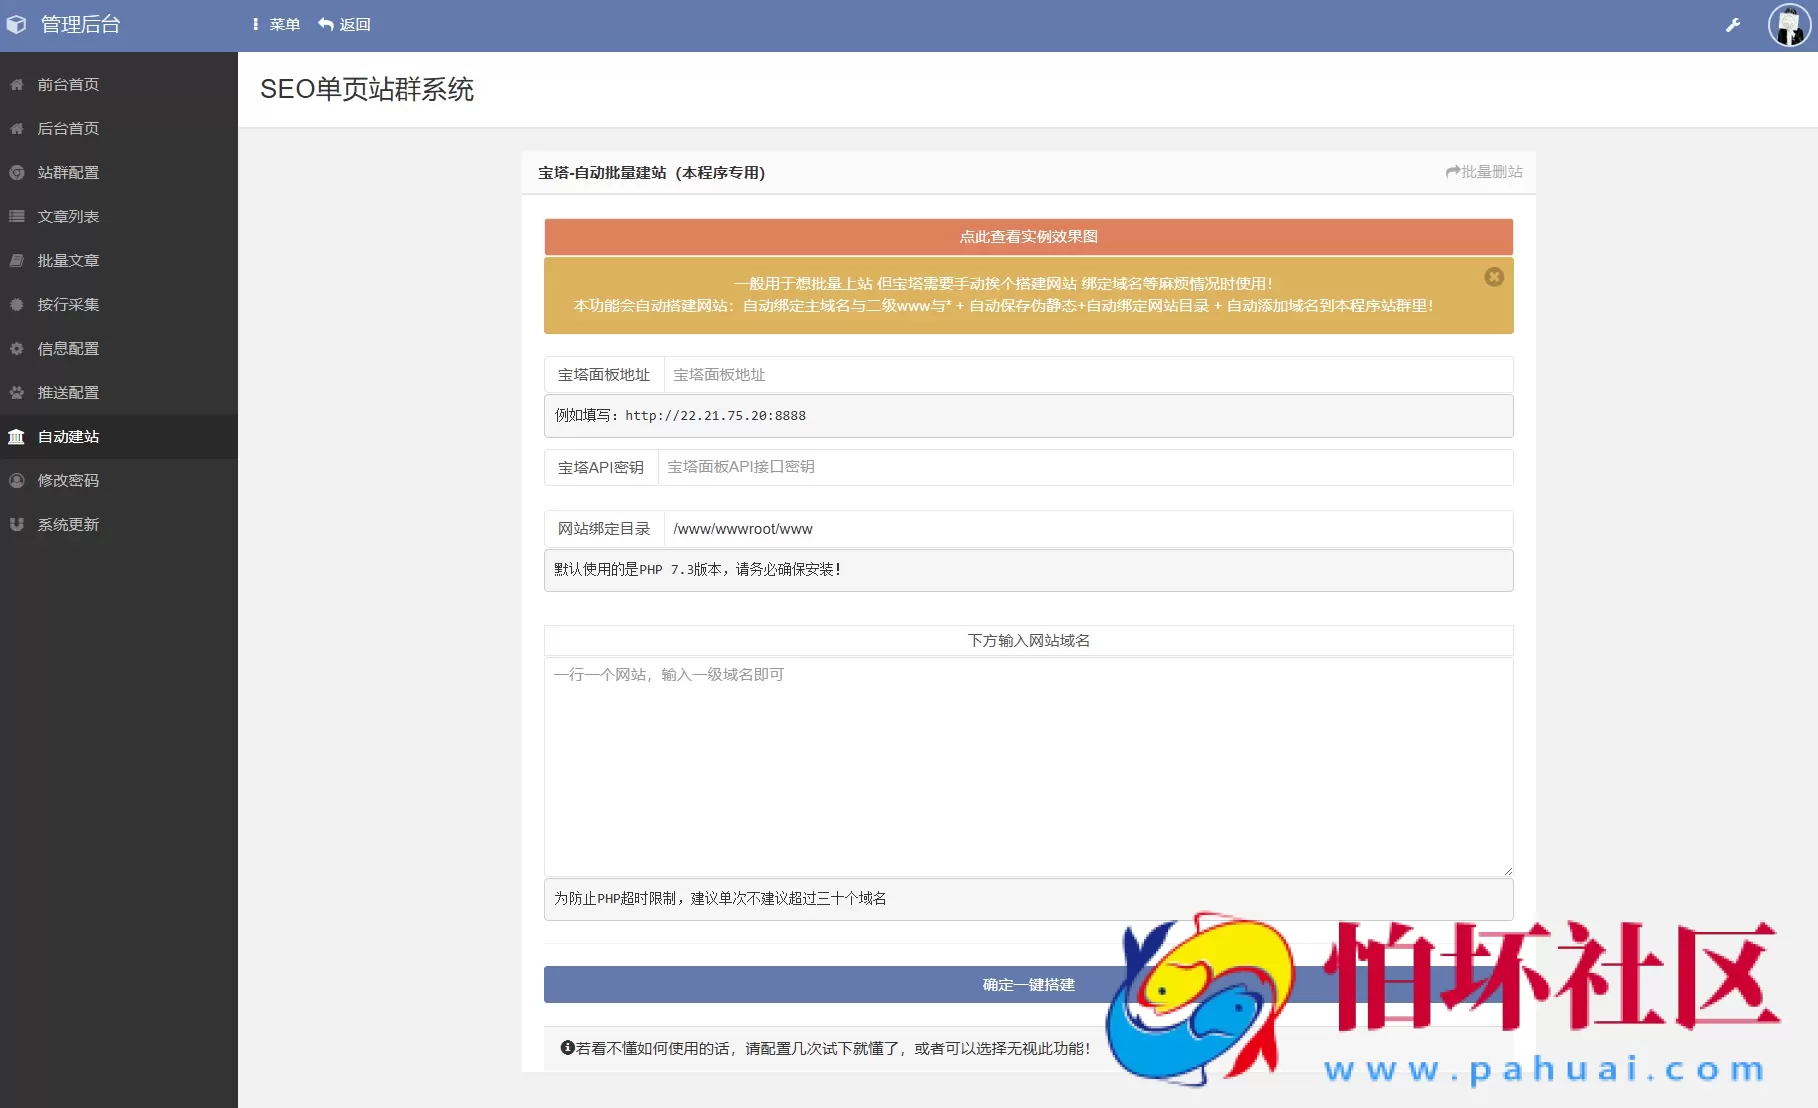Open the user avatar in the top corner
Screen dimensions: 1818x1108
1789,25
